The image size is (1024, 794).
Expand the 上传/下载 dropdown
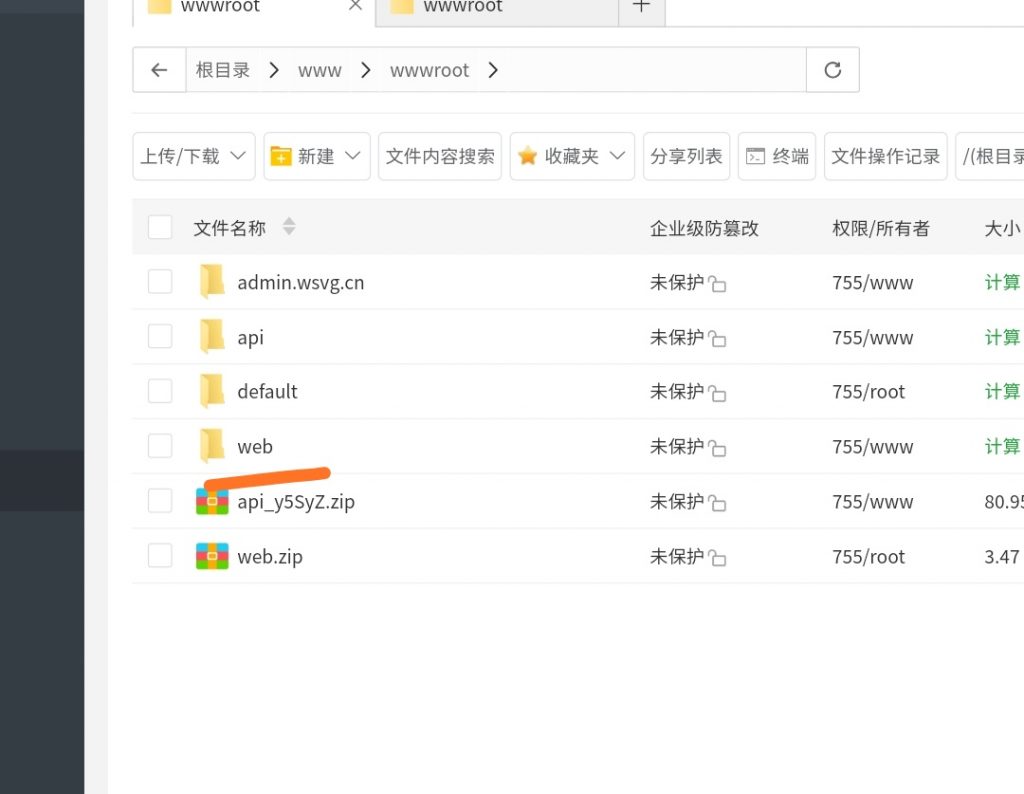193,156
